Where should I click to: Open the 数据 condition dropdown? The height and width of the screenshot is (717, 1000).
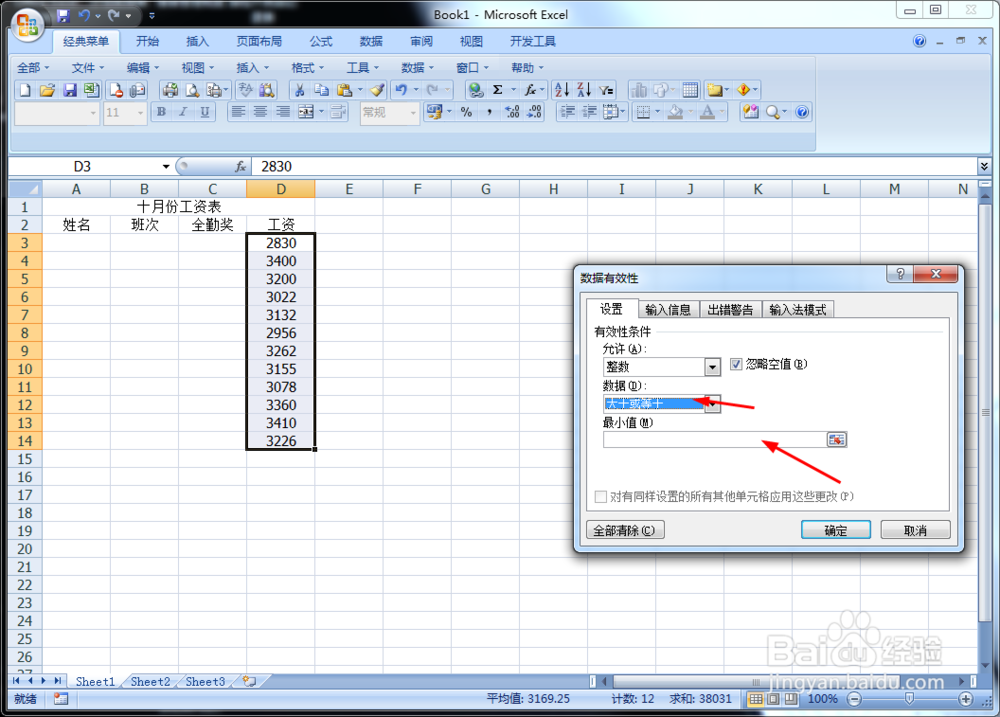(x=712, y=404)
